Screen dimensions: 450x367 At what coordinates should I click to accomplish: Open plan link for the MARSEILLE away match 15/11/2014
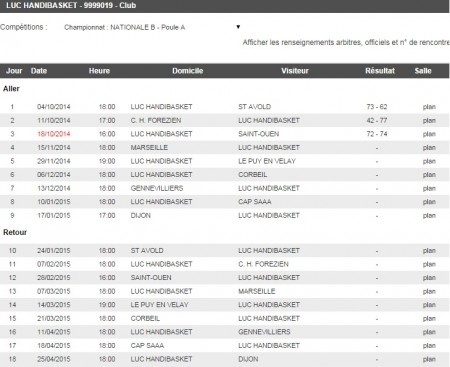pyautogui.click(x=429, y=147)
